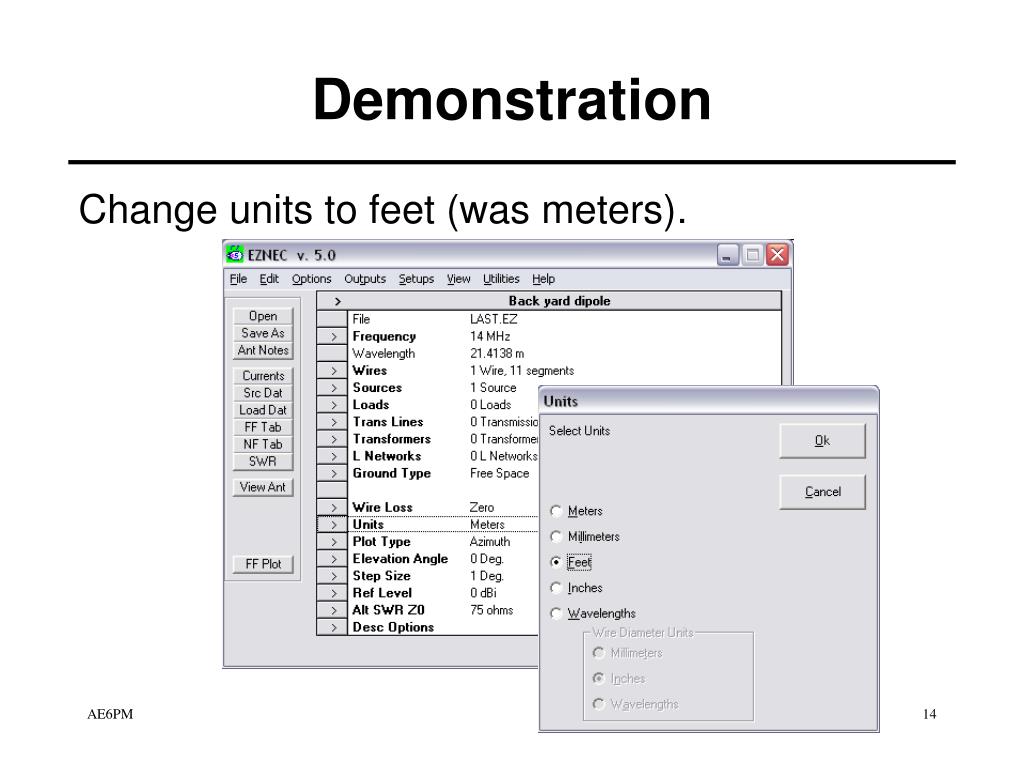The image size is (1024, 768).
Task: Click the Src Dat button
Action: [263, 393]
